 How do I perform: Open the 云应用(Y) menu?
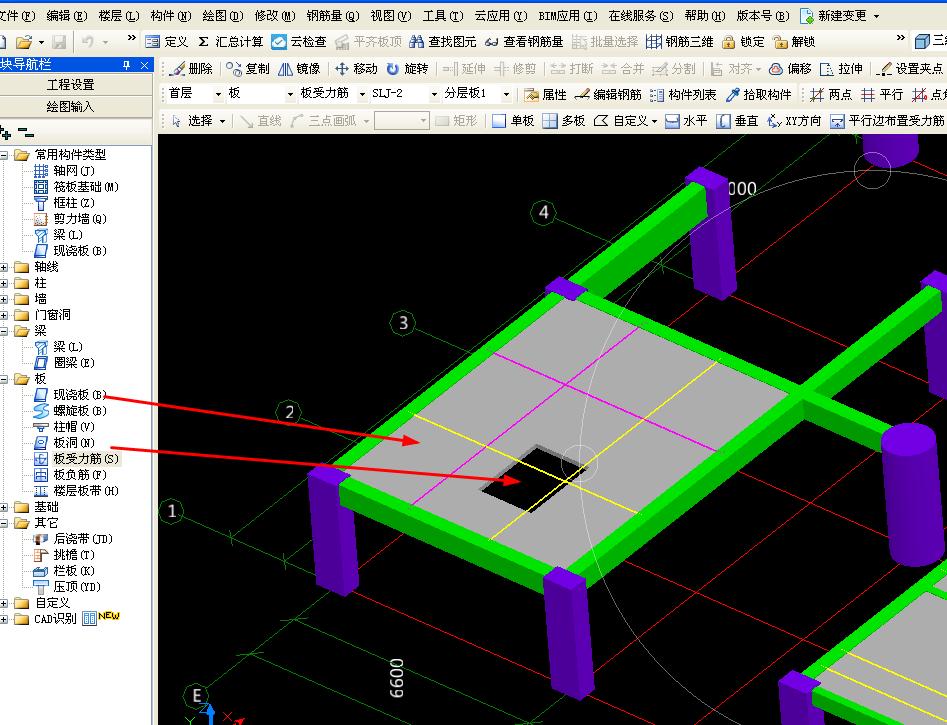pyautogui.click(x=501, y=16)
